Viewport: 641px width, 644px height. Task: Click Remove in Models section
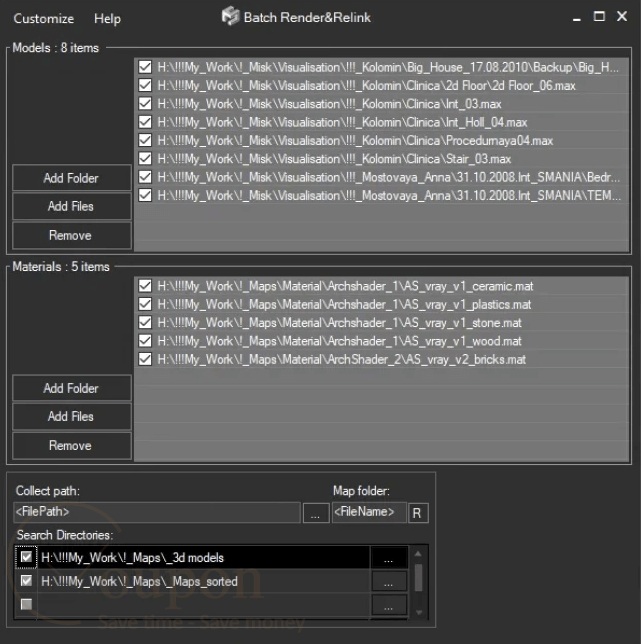click(x=72, y=235)
